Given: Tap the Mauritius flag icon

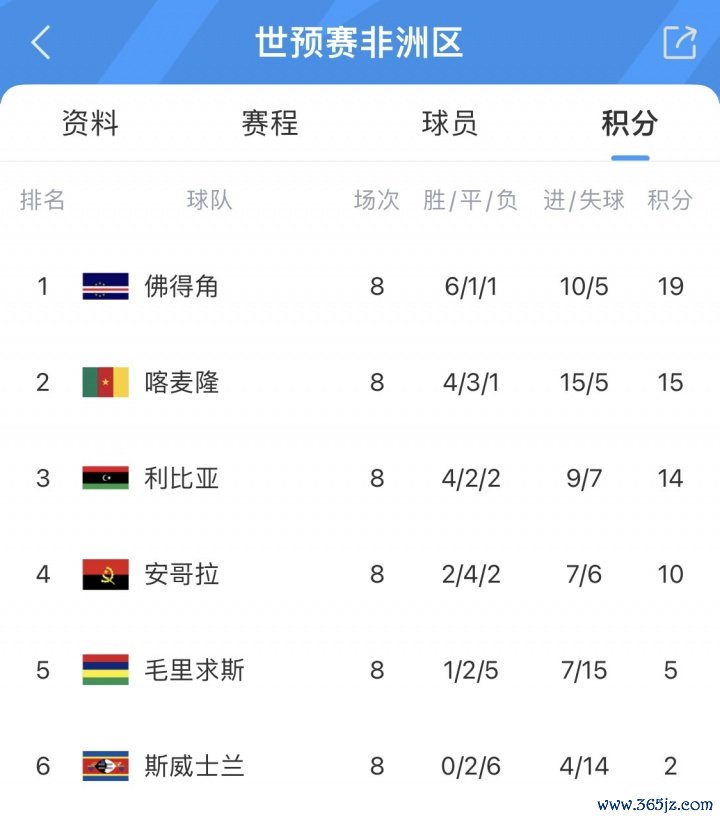Looking at the screenshot, I should [x=105, y=670].
